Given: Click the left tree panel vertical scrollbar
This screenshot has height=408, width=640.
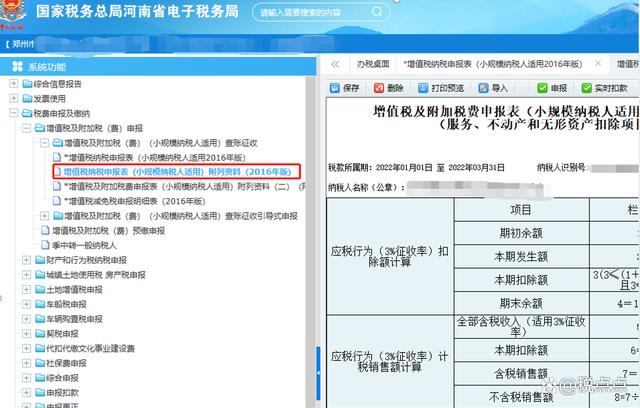Looking at the screenshot, I should coord(310,241).
